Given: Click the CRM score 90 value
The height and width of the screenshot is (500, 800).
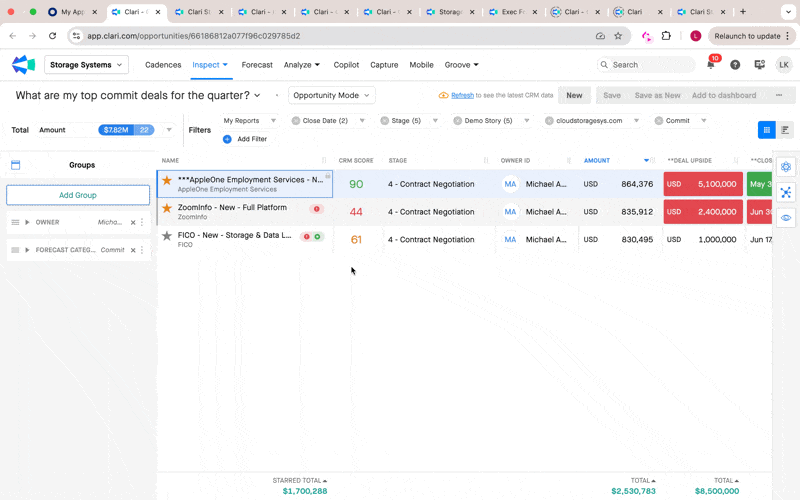Looking at the screenshot, I should point(356,184).
